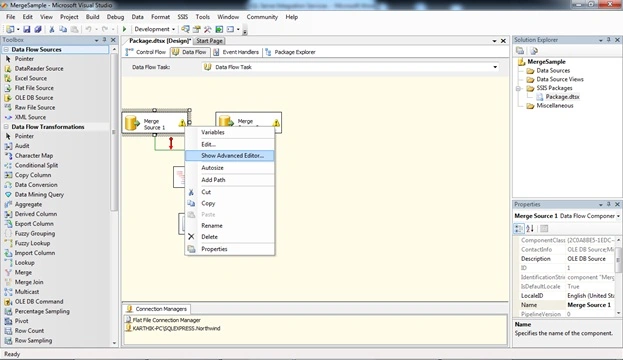Select Data Conversion transformation
623x360 pixels.
pyautogui.click(x=36, y=185)
